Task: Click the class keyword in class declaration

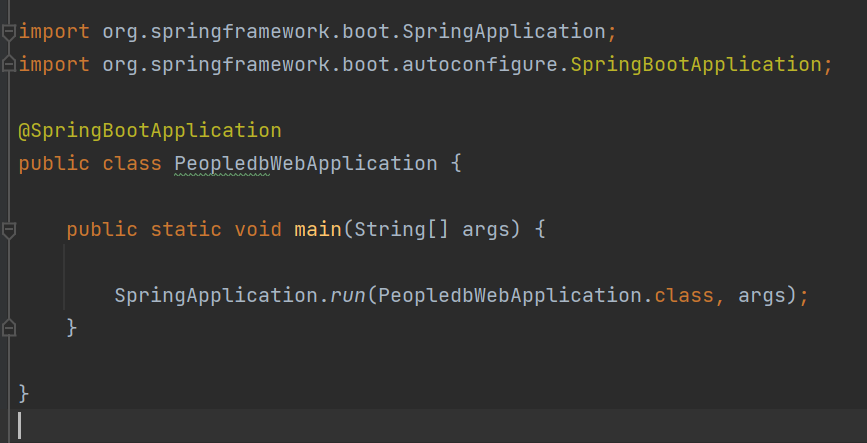Action: tap(132, 164)
